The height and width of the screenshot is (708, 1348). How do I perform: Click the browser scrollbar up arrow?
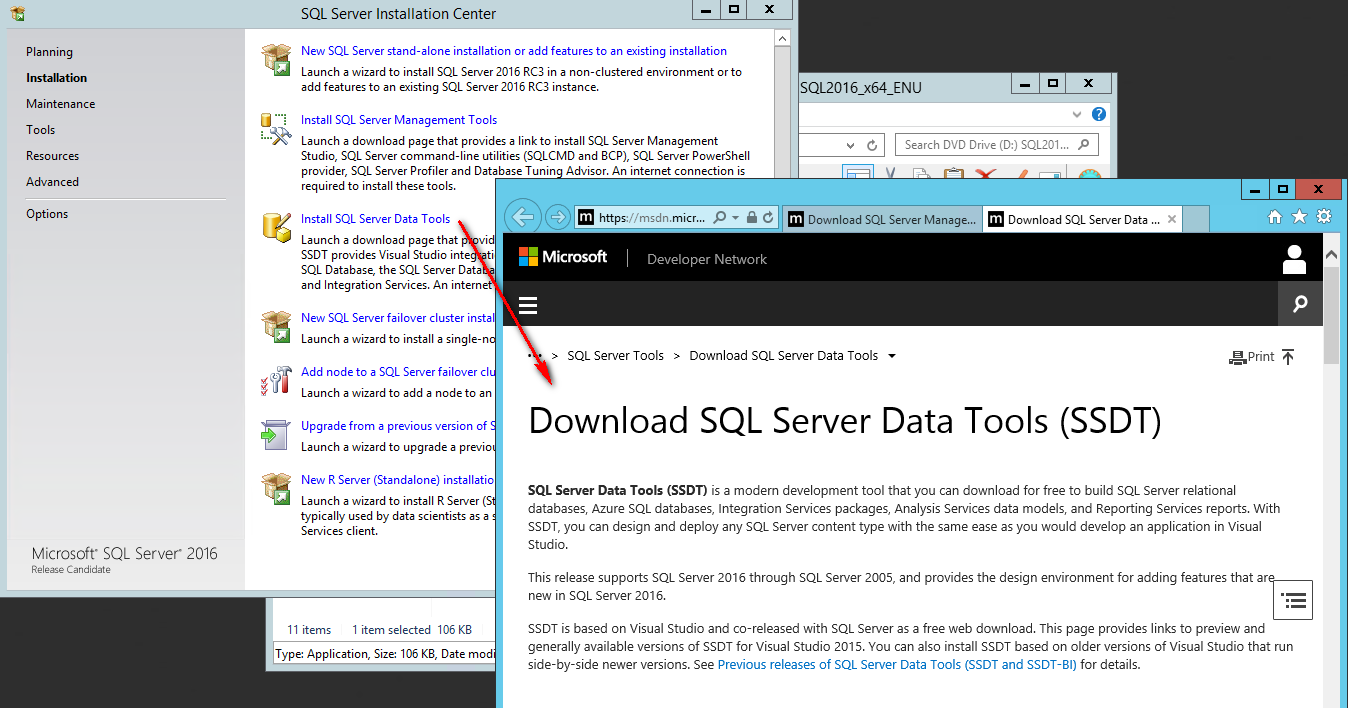click(1331, 256)
